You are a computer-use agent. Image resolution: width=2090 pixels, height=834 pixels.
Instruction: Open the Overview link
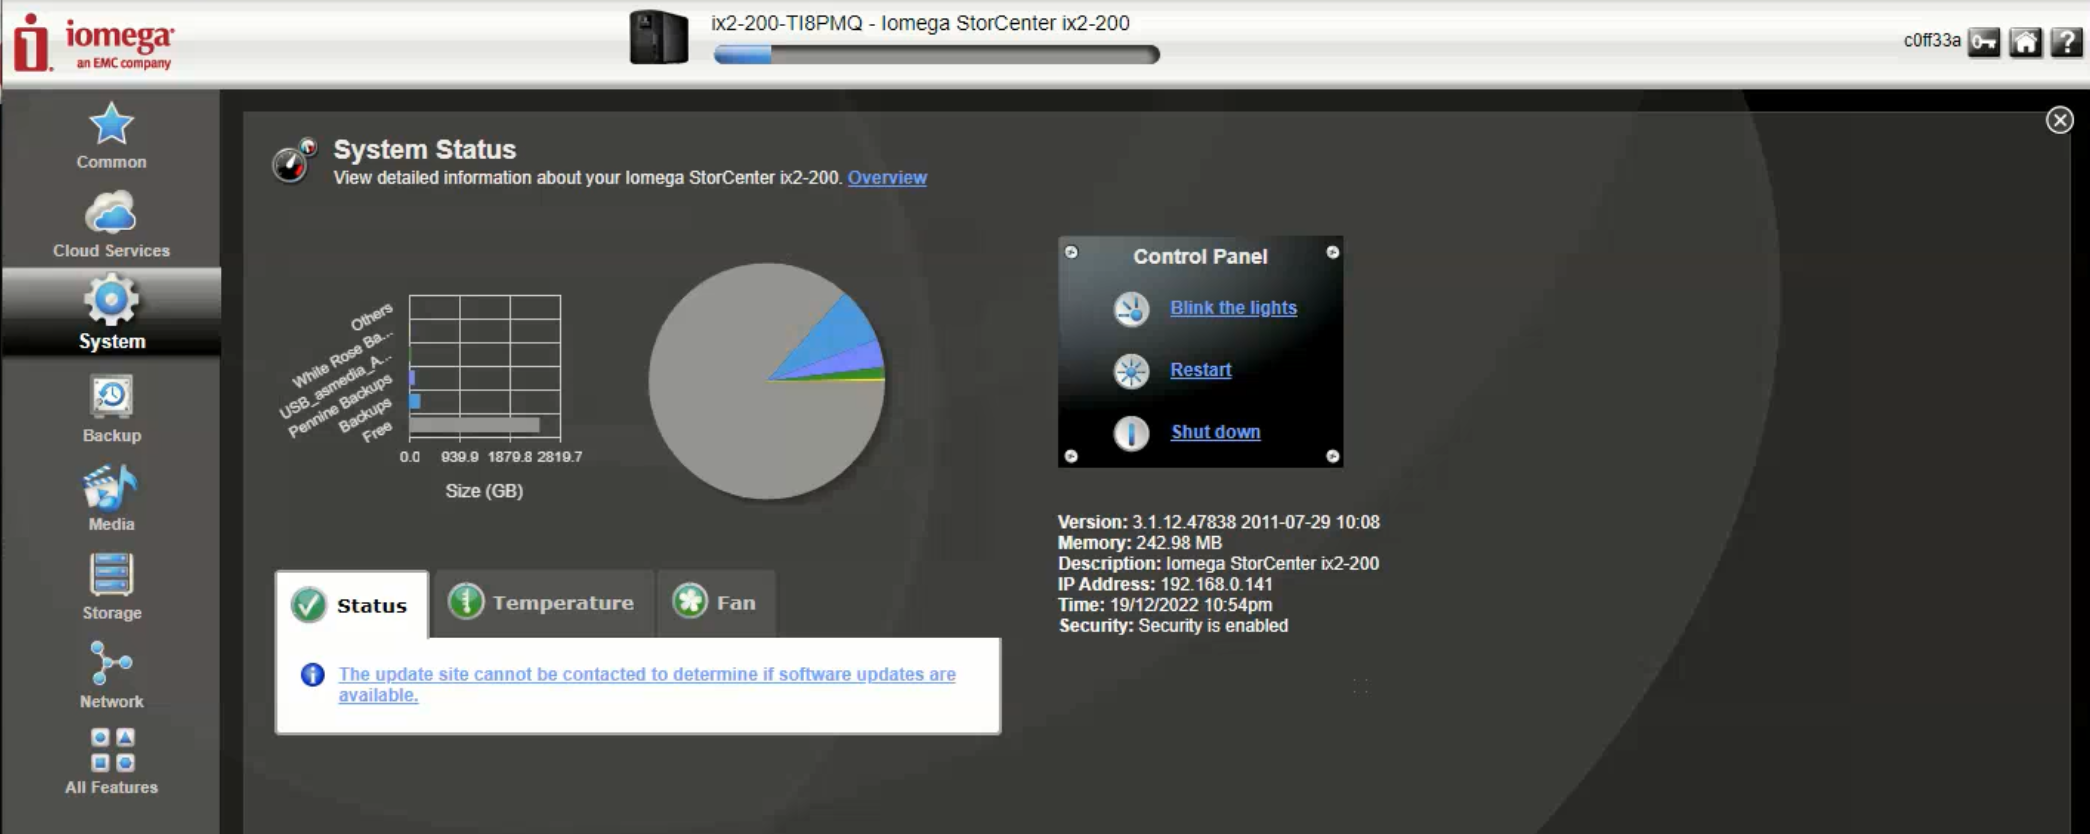click(887, 178)
